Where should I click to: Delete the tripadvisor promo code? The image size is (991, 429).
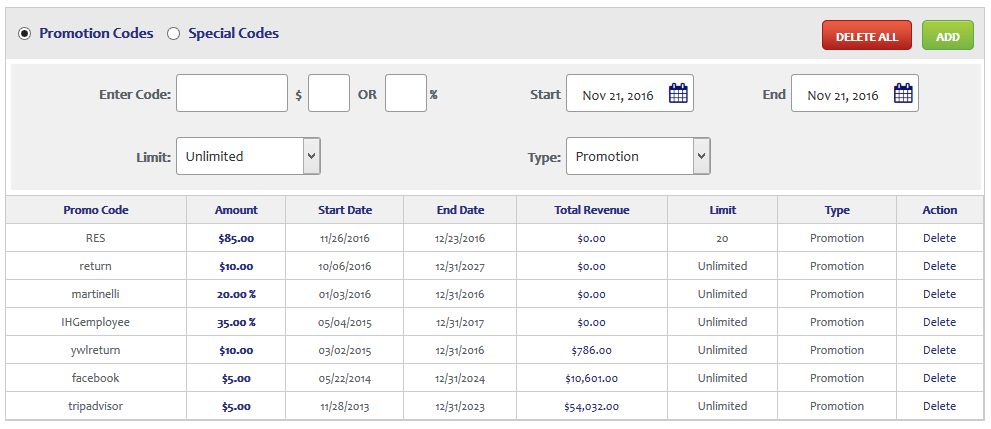pos(939,406)
